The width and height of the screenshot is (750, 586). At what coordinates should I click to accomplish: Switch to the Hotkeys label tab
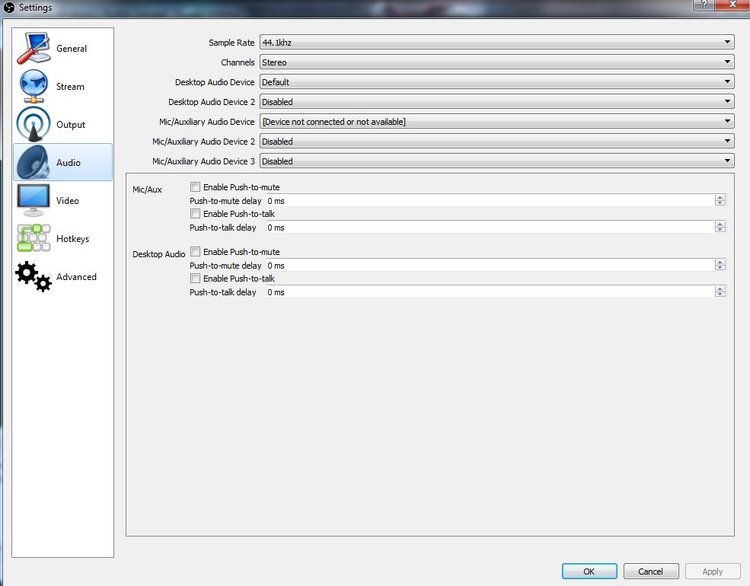[x=73, y=239]
